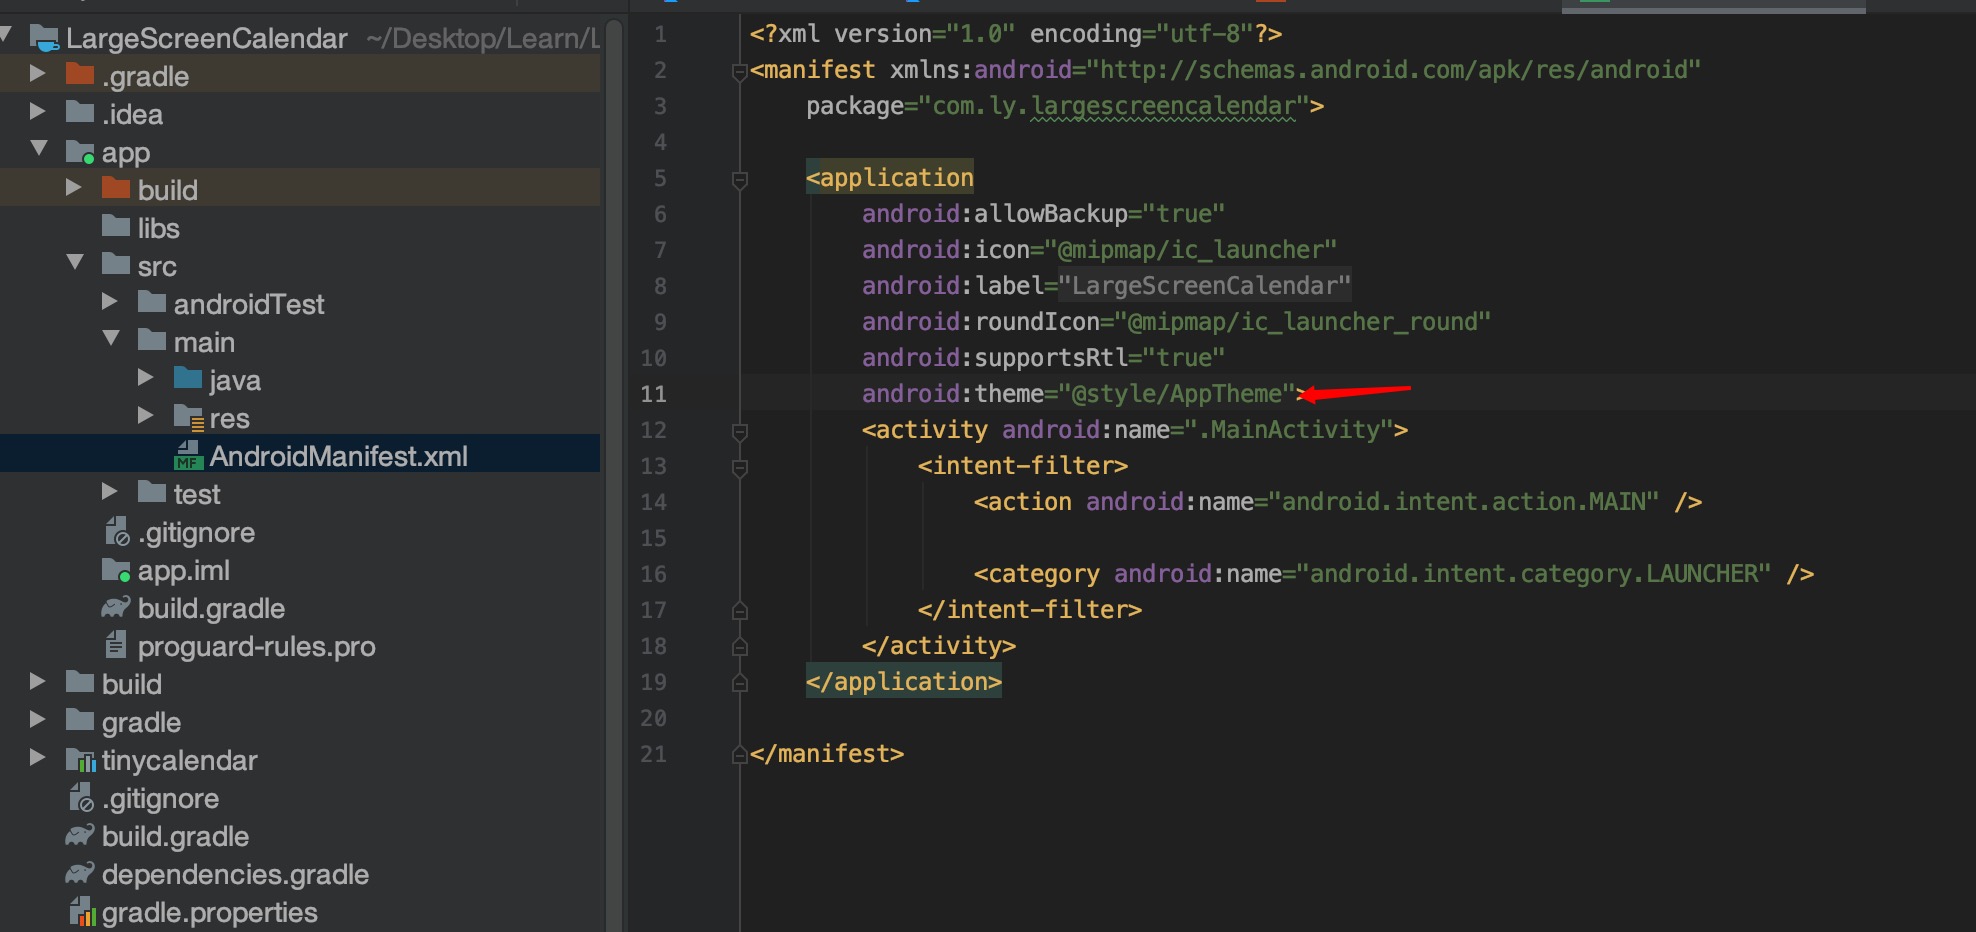The height and width of the screenshot is (932, 1976).
Task: Select the app.iml file row
Action: tap(300, 569)
